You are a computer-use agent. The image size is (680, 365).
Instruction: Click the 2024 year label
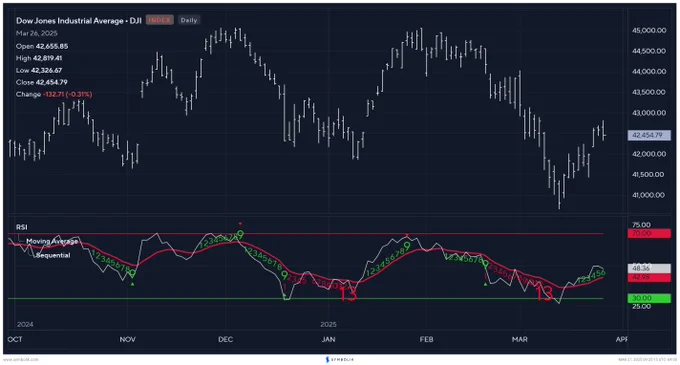click(x=25, y=324)
